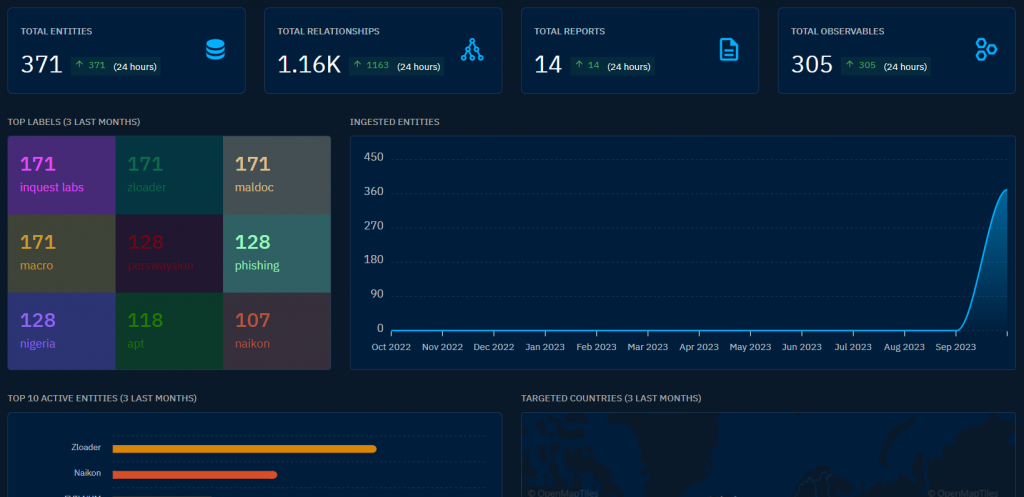Click green up arrow beside 1163 relationships
Screen dimensions: 1024x497
point(357,65)
